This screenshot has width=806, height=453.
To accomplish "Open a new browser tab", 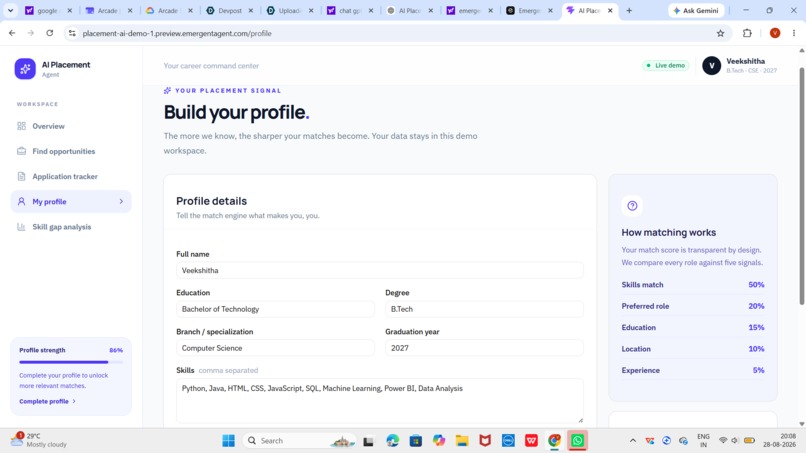I will [x=629, y=10].
